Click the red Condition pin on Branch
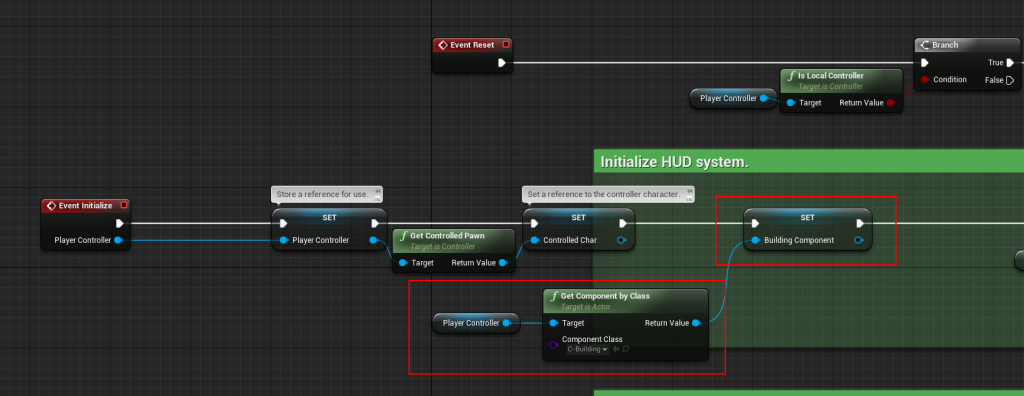 pos(925,80)
